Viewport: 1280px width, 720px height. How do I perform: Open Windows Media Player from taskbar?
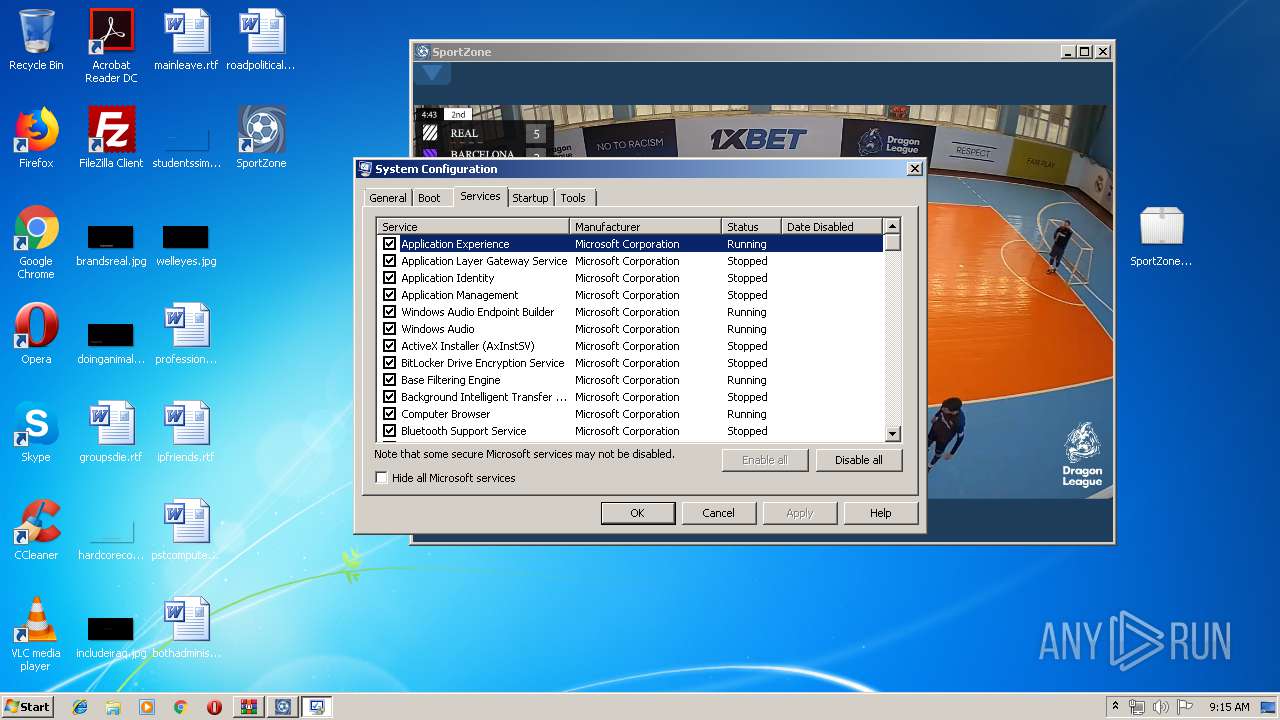coord(147,707)
